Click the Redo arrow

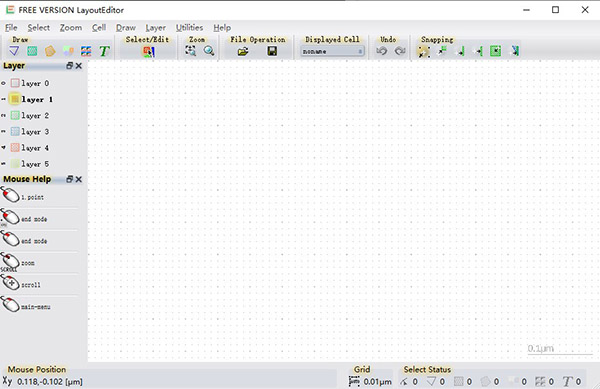point(400,50)
